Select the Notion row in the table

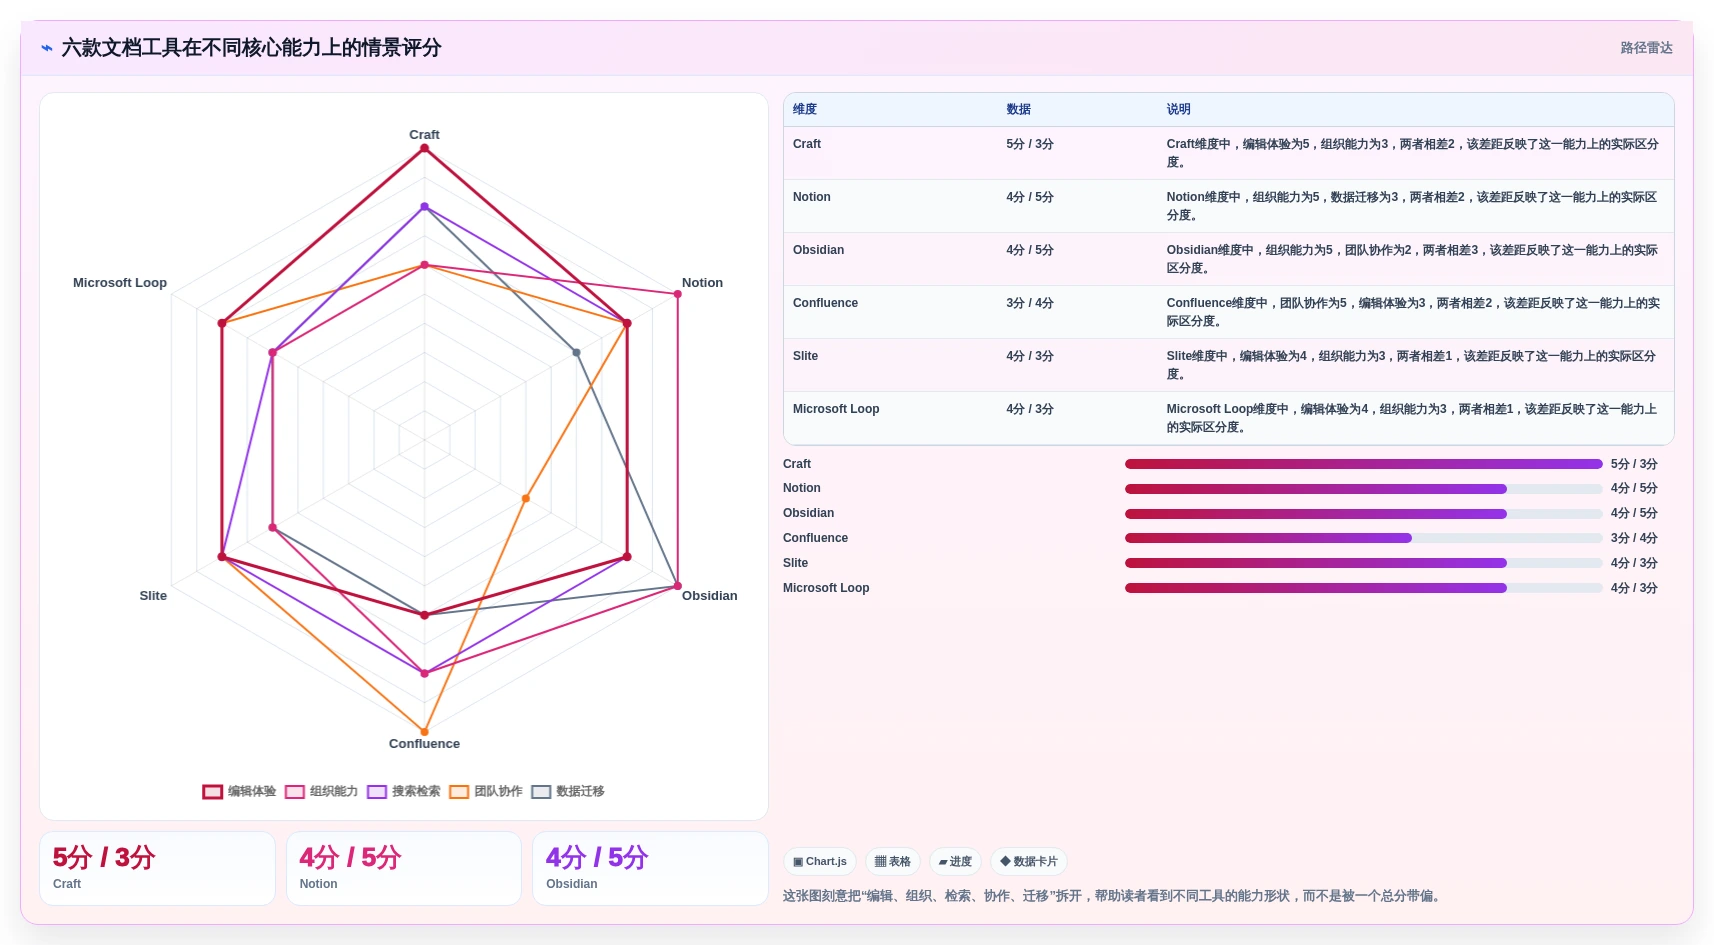pyautogui.click(x=1228, y=206)
